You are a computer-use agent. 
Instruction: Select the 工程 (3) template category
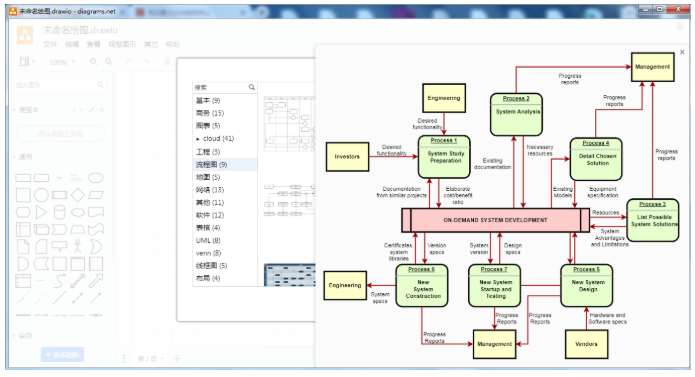225,152
